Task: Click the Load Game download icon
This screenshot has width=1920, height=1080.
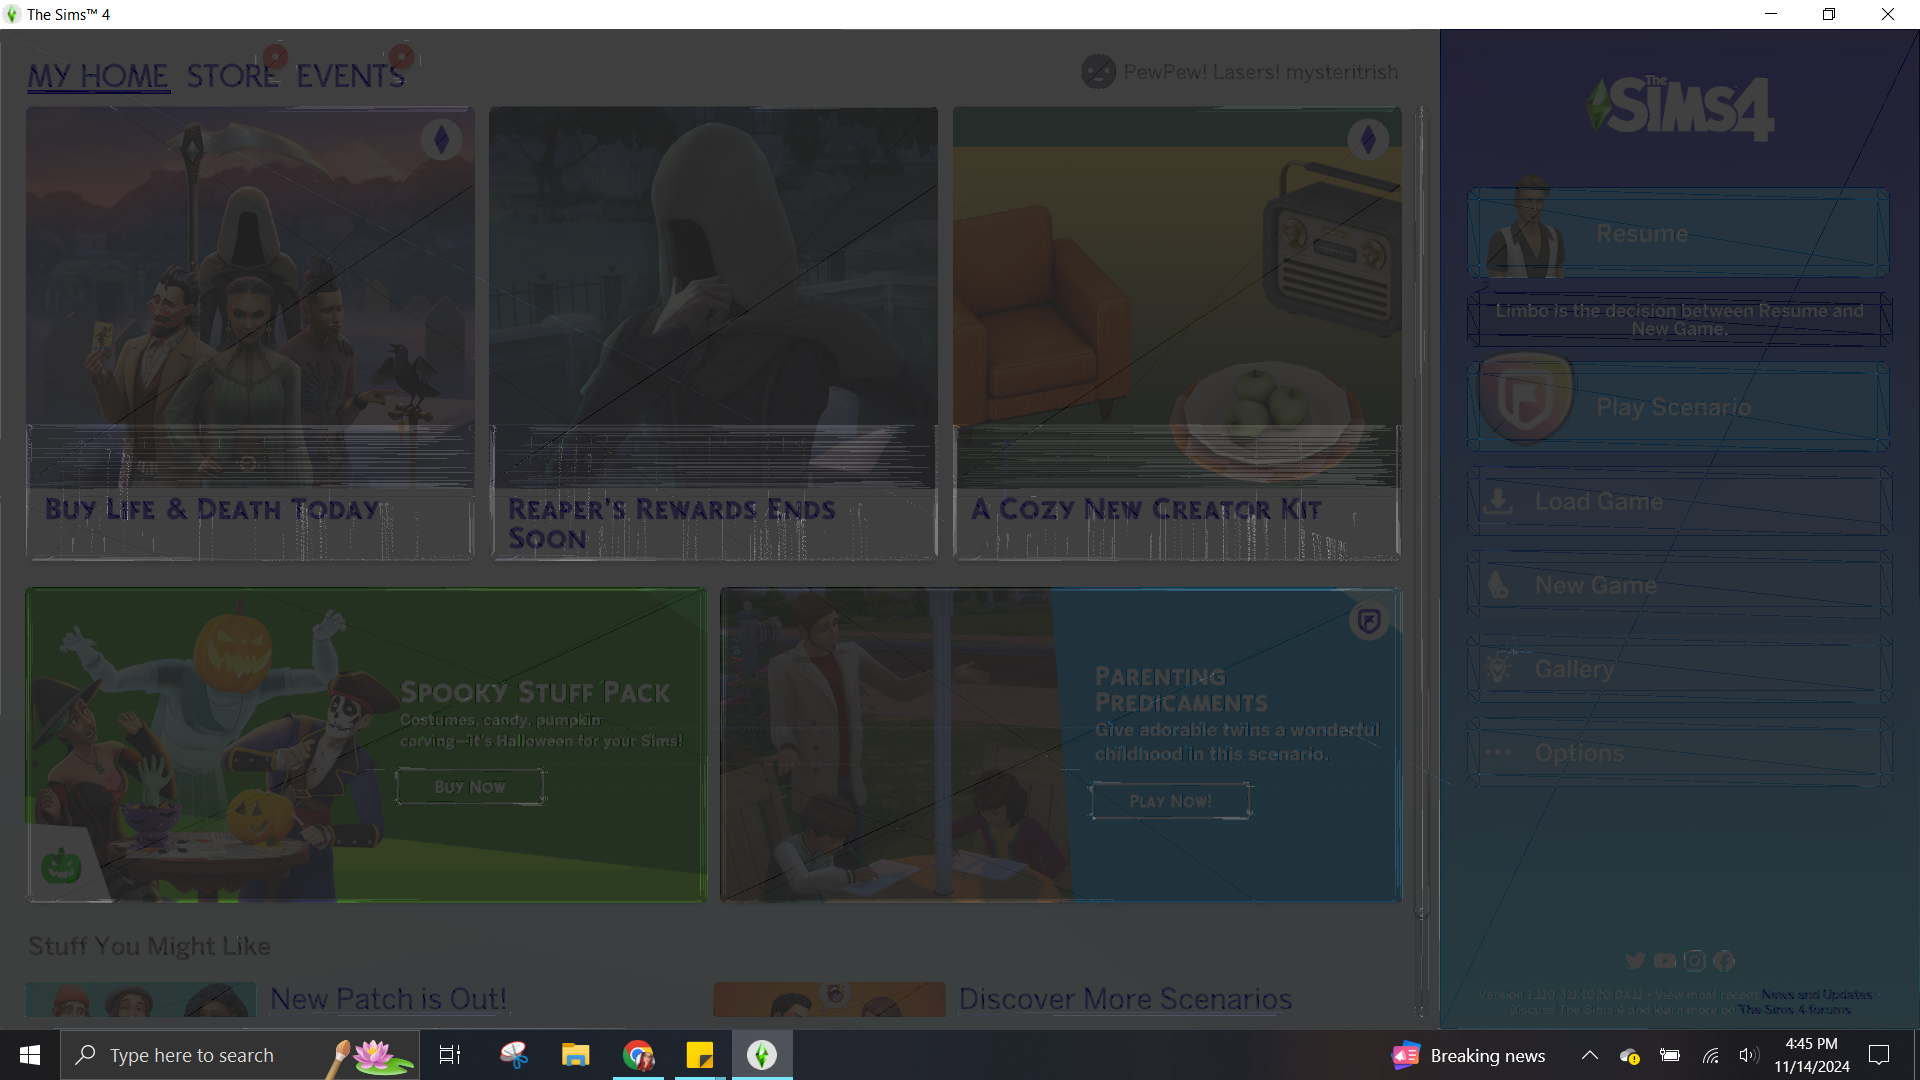Action: coord(1498,501)
